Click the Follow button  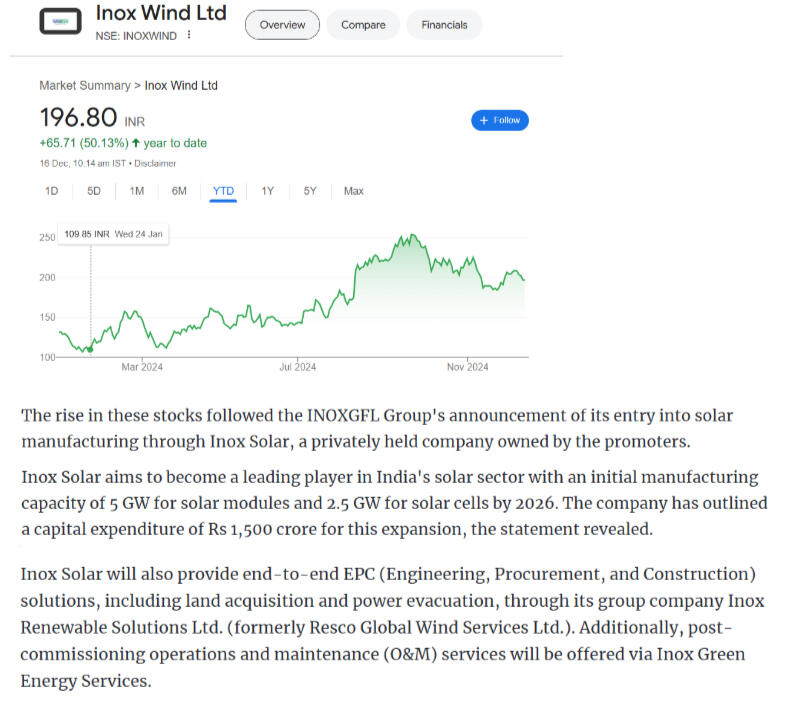point(499,120)
